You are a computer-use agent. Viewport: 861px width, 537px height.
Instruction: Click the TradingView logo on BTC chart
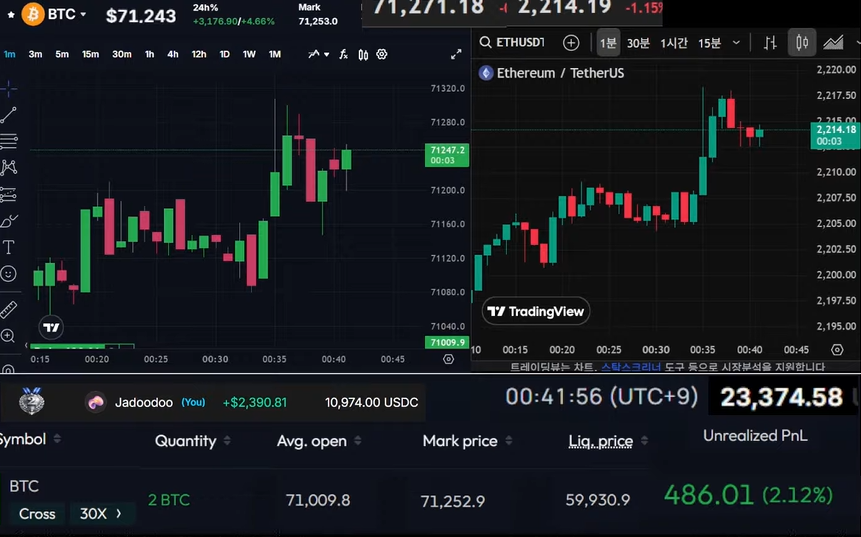pos(51,328)
